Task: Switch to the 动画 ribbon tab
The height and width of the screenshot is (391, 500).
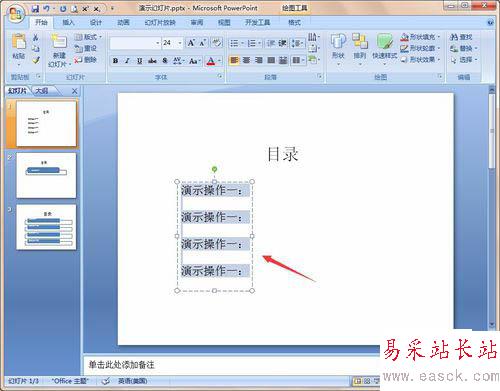Action: point(123,22)
